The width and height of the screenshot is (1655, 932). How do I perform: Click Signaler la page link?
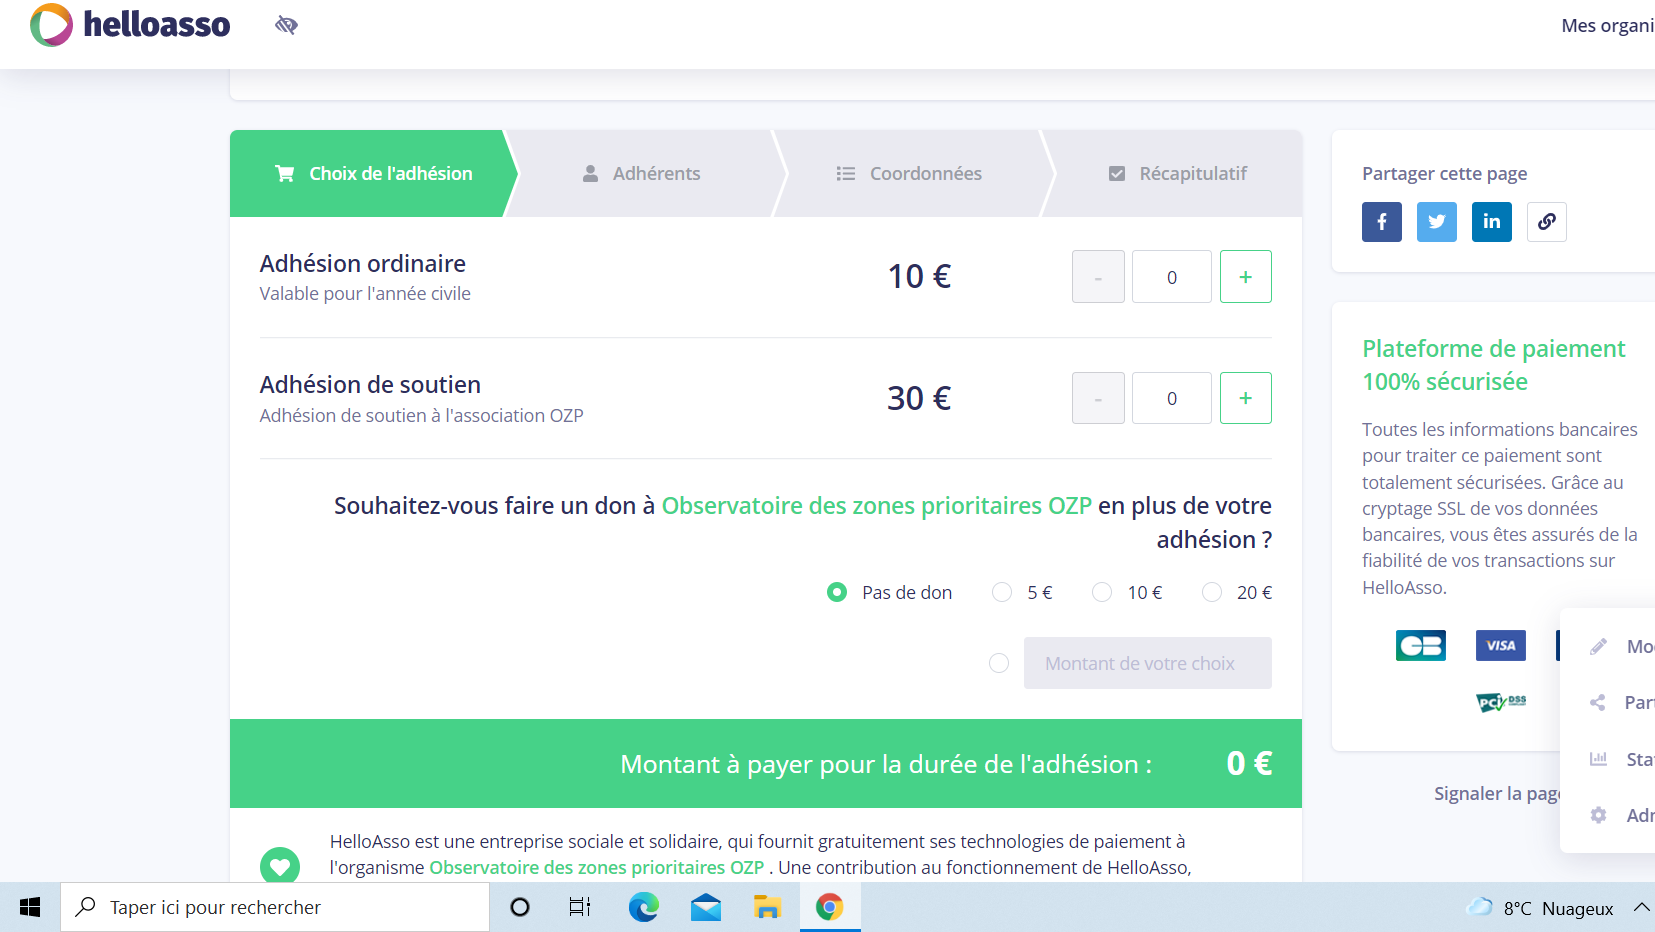point(1497,793)
